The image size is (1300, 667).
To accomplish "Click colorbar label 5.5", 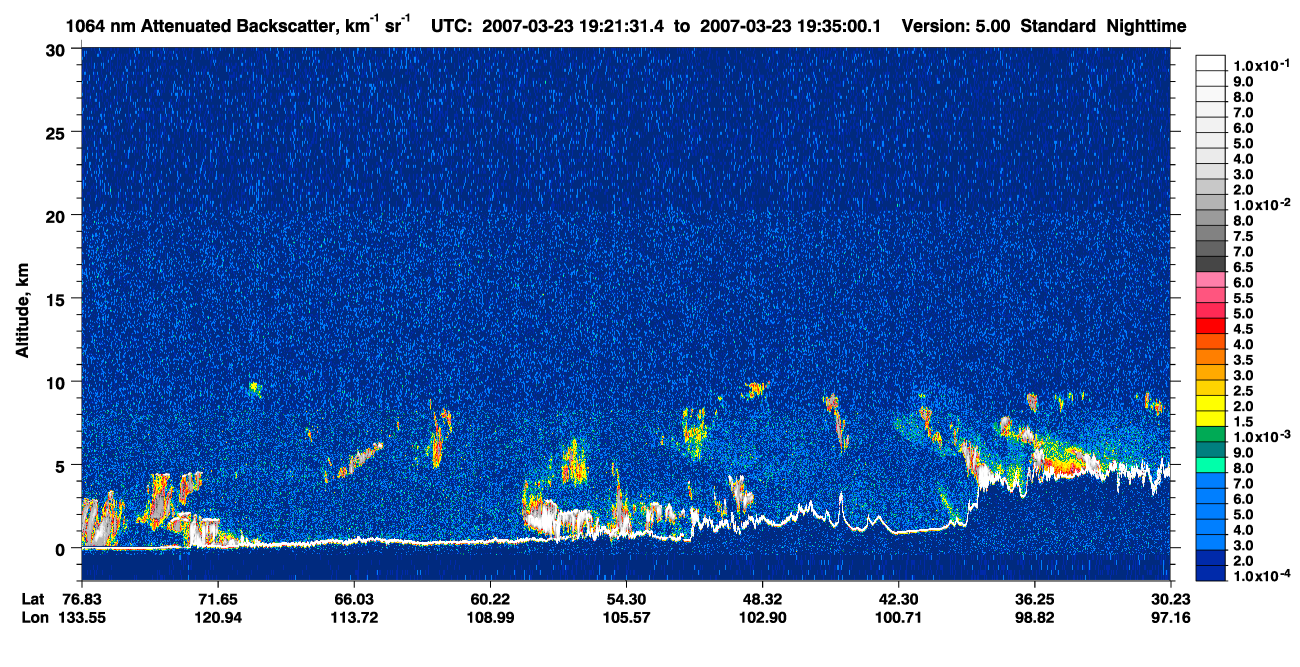I will pyautogui.click(x=1243, y=298).
